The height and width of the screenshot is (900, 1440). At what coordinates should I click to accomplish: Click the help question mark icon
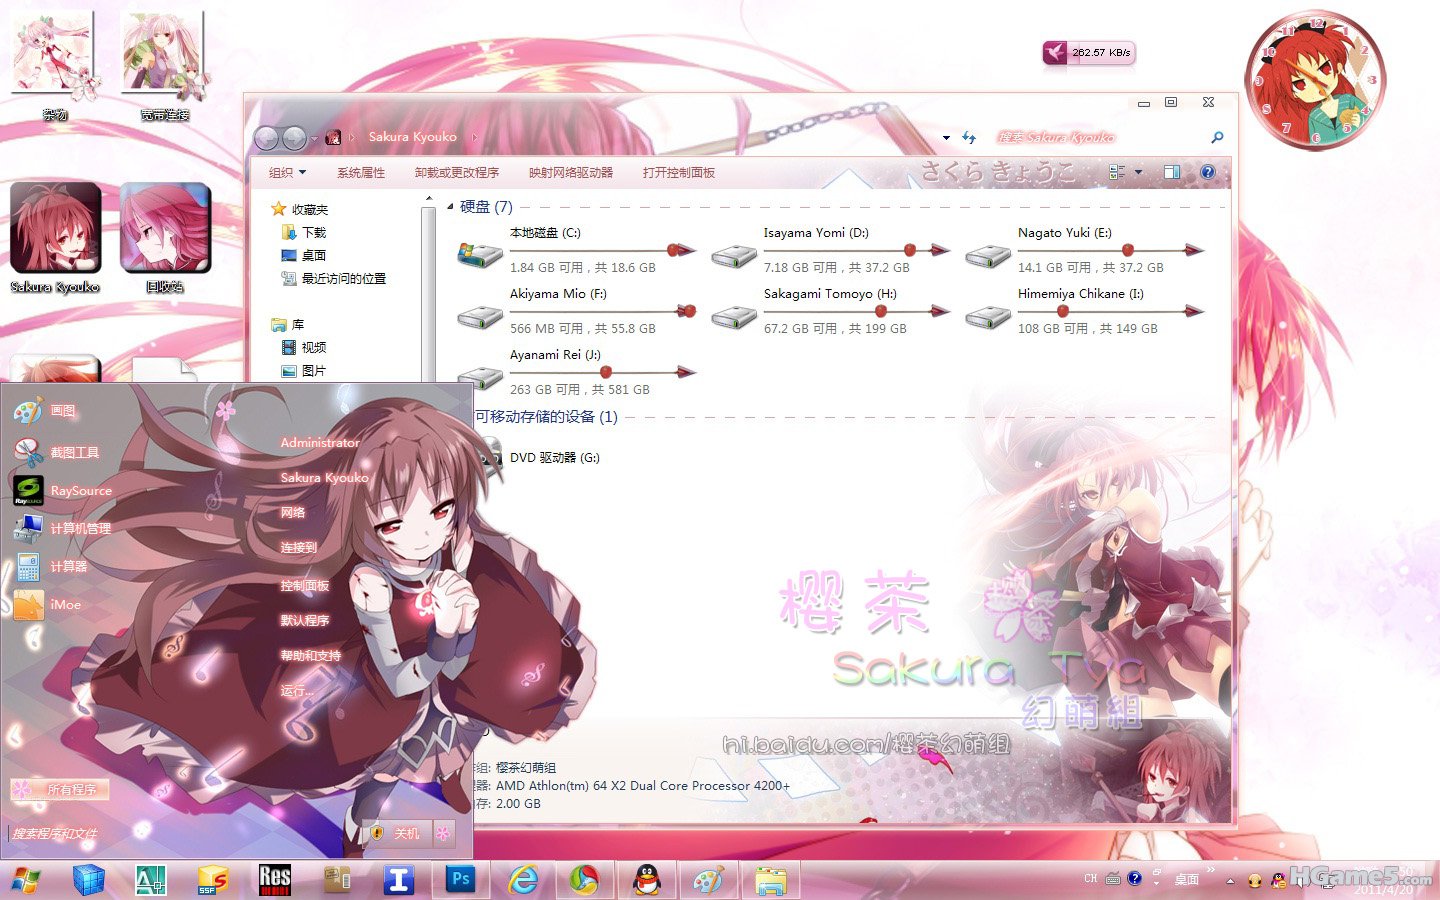[1207, 172]
